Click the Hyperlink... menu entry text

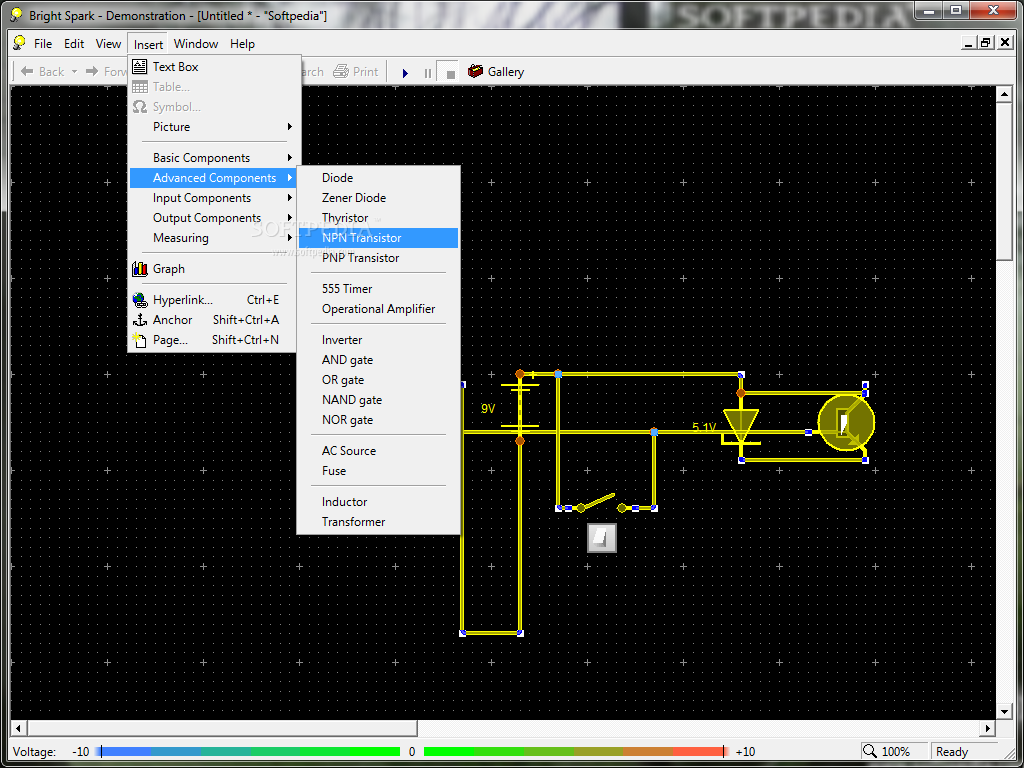pos(183,300)
